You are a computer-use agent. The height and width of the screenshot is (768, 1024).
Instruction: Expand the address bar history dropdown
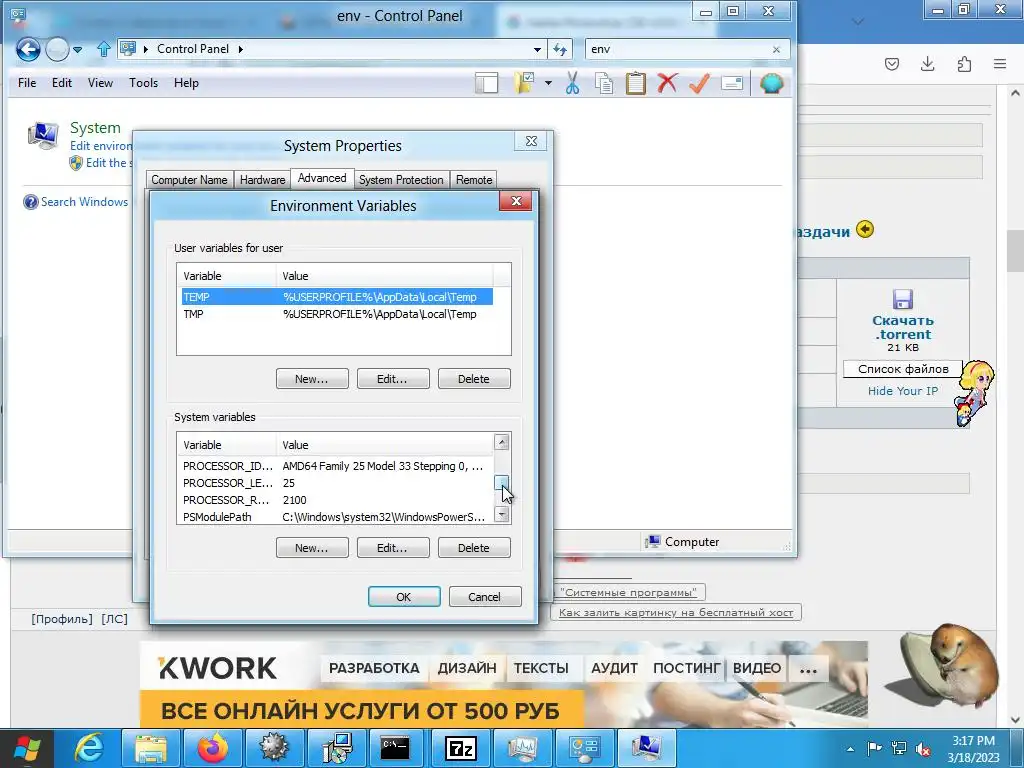coord(537,50)
